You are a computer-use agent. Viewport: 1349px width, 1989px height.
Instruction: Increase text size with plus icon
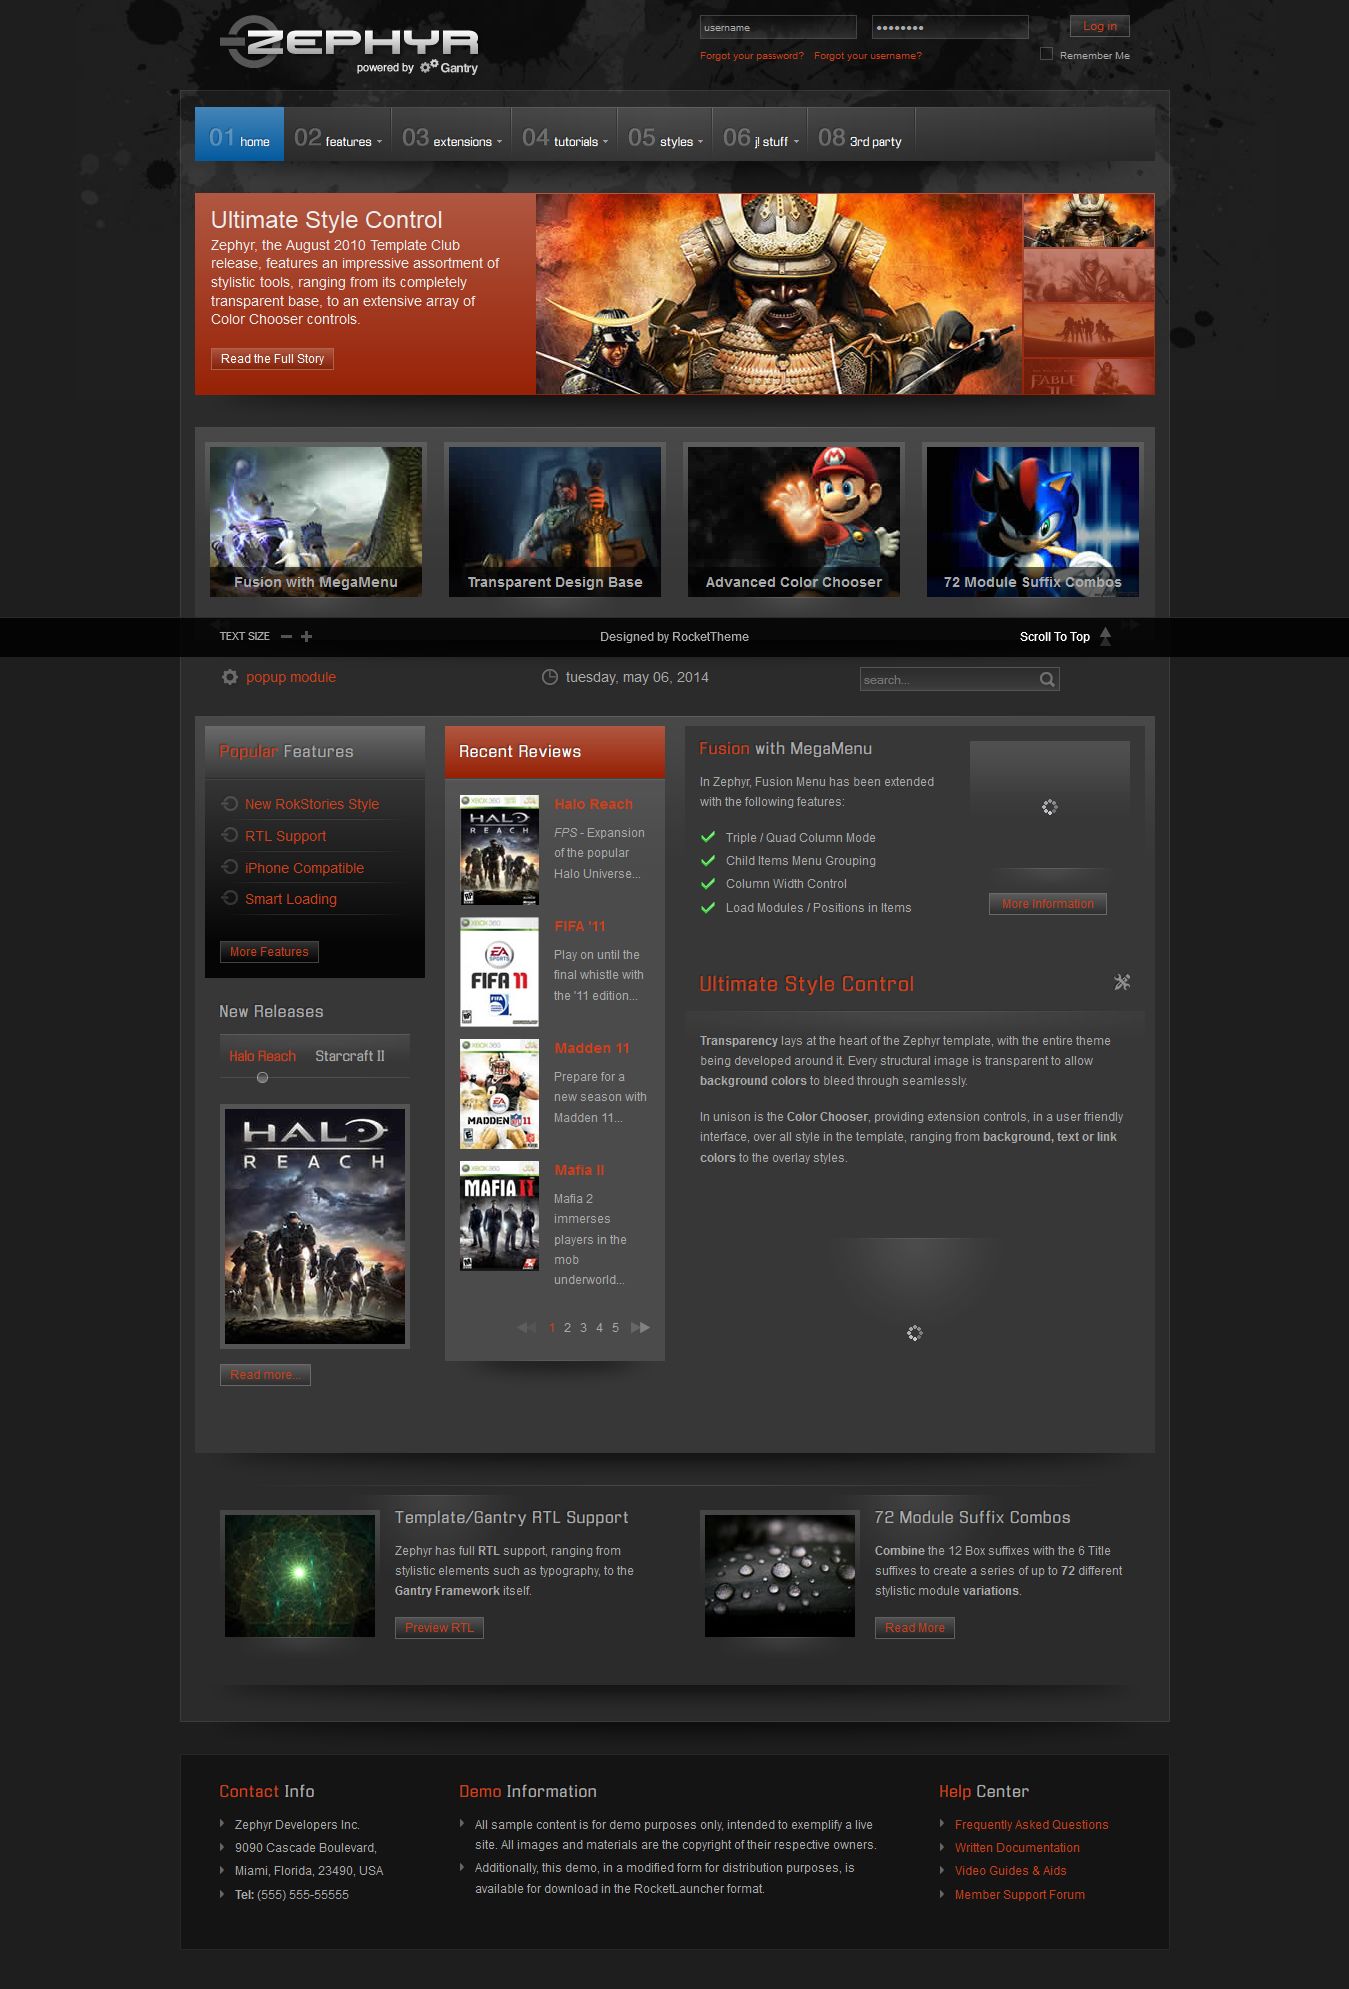306,636
